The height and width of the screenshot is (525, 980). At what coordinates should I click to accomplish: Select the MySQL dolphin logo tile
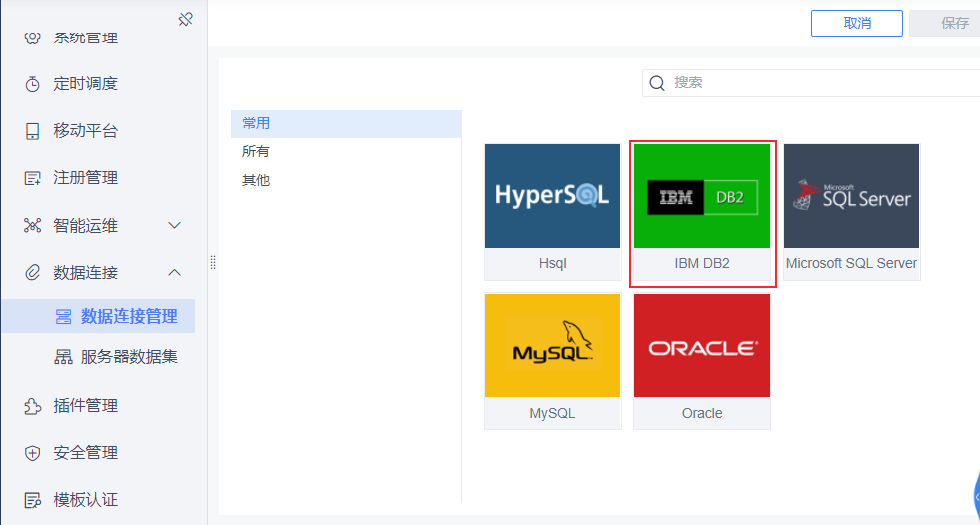(552, 346)
